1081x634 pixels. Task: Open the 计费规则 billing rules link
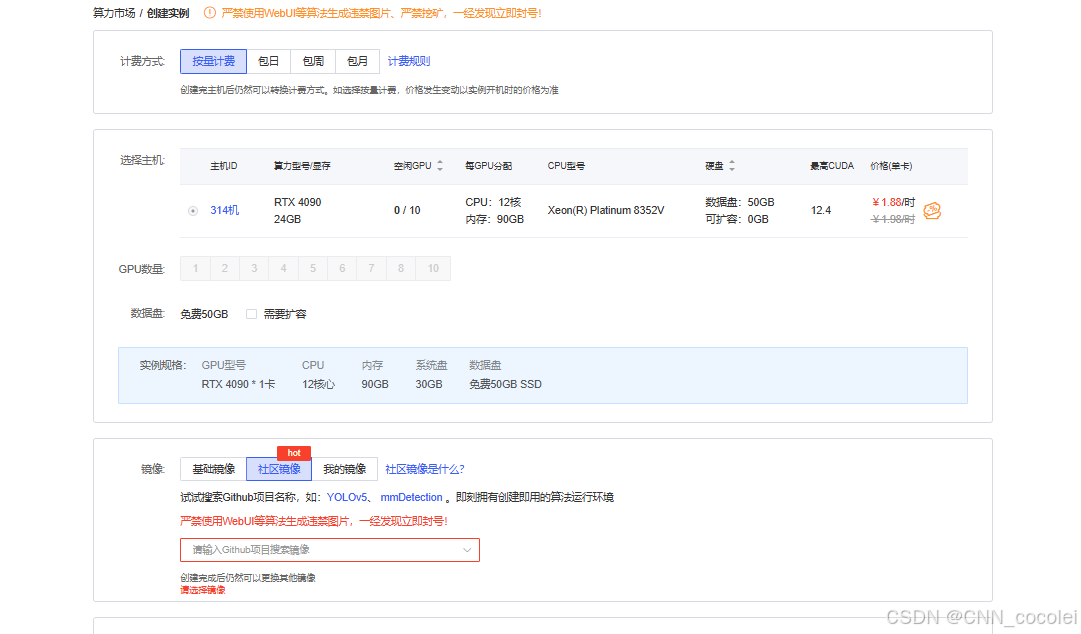[408, 61]
